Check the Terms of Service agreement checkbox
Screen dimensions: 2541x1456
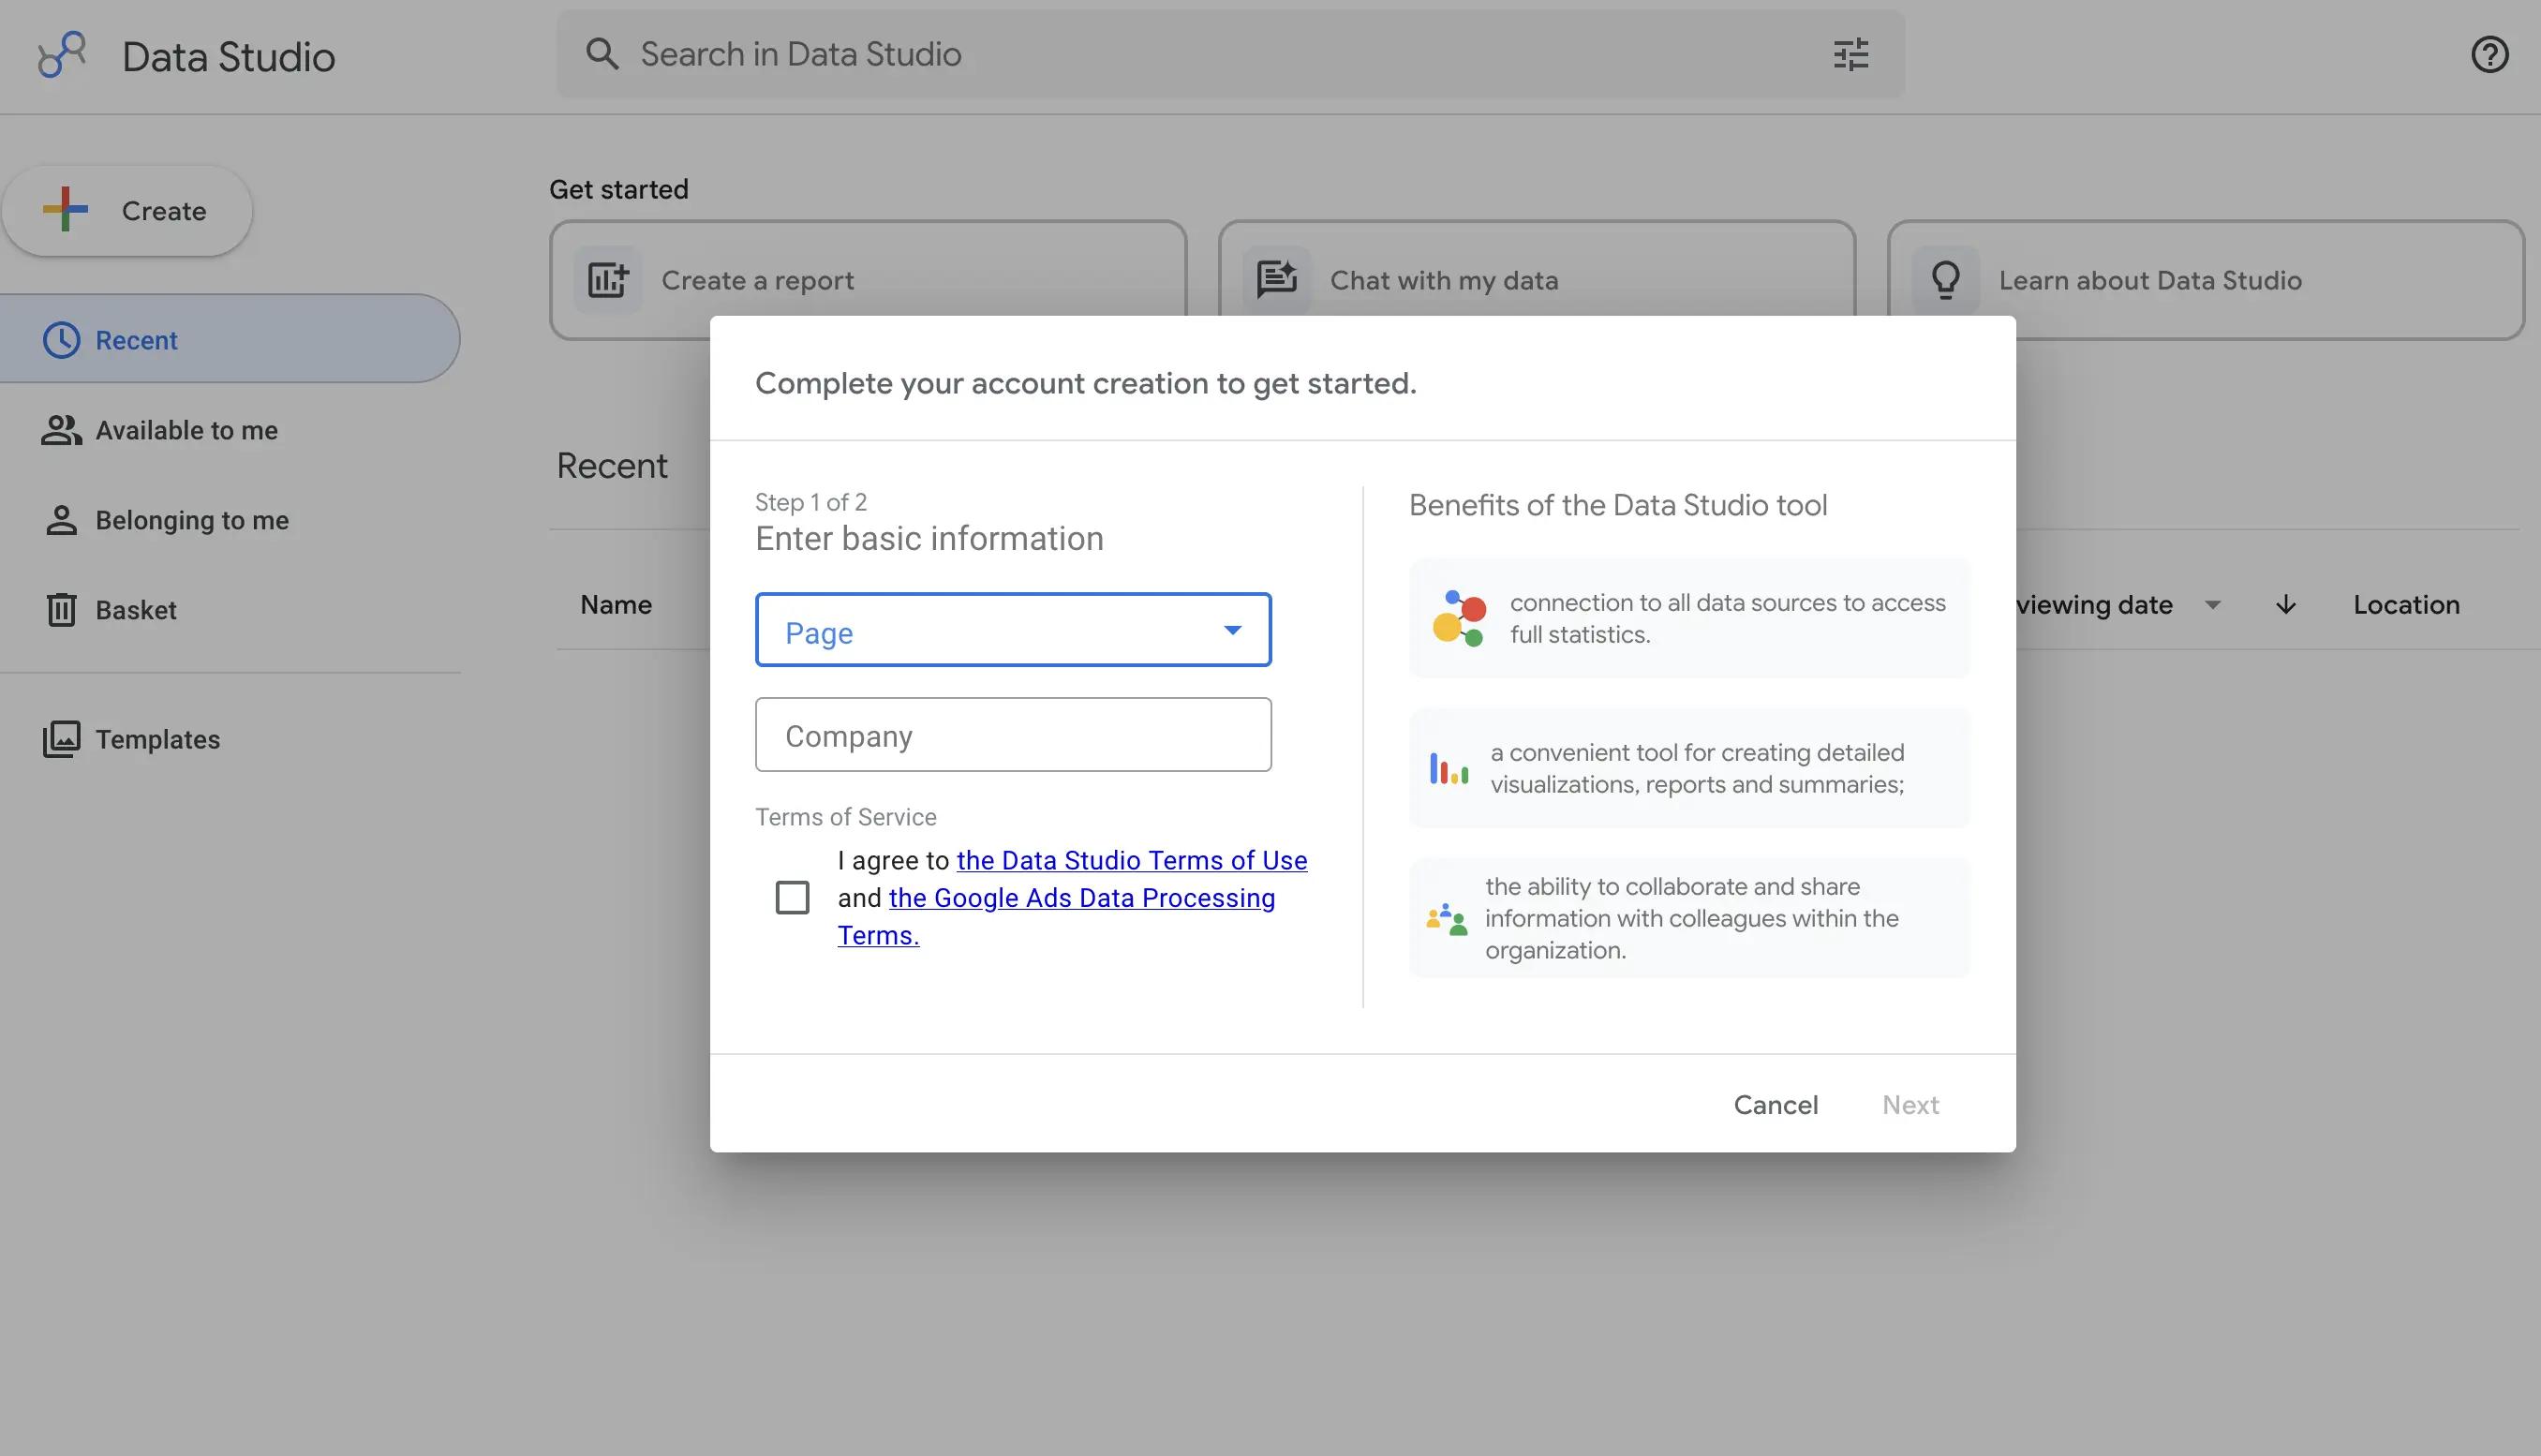coord(792,898)
